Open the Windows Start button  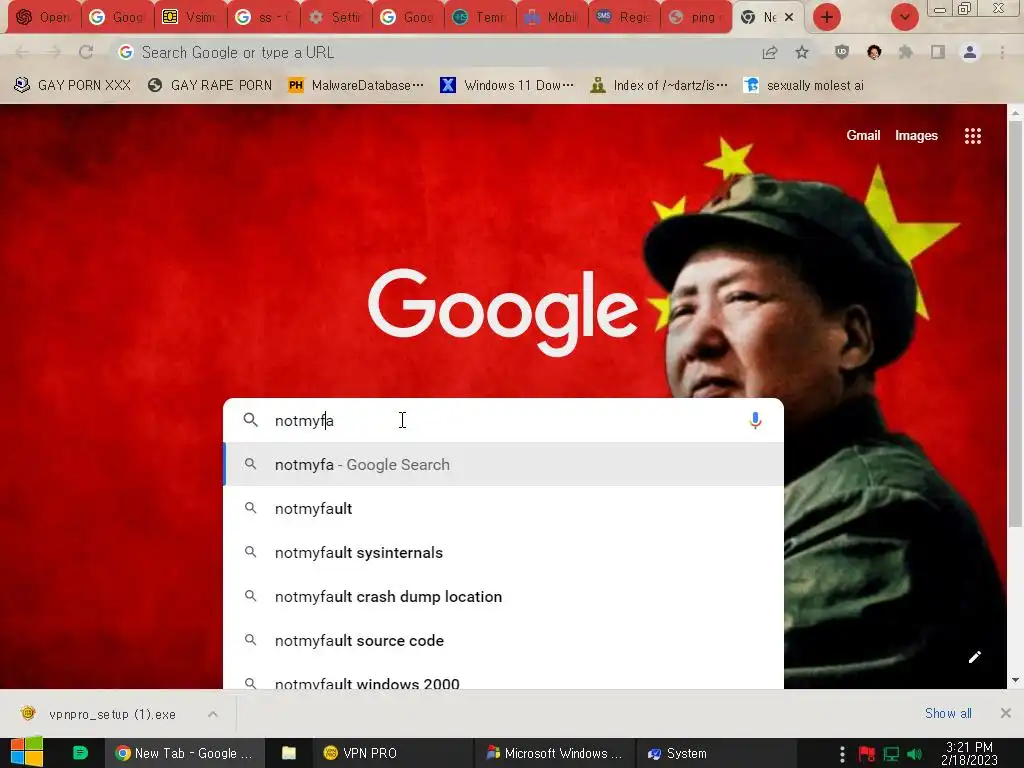(27, 752)
